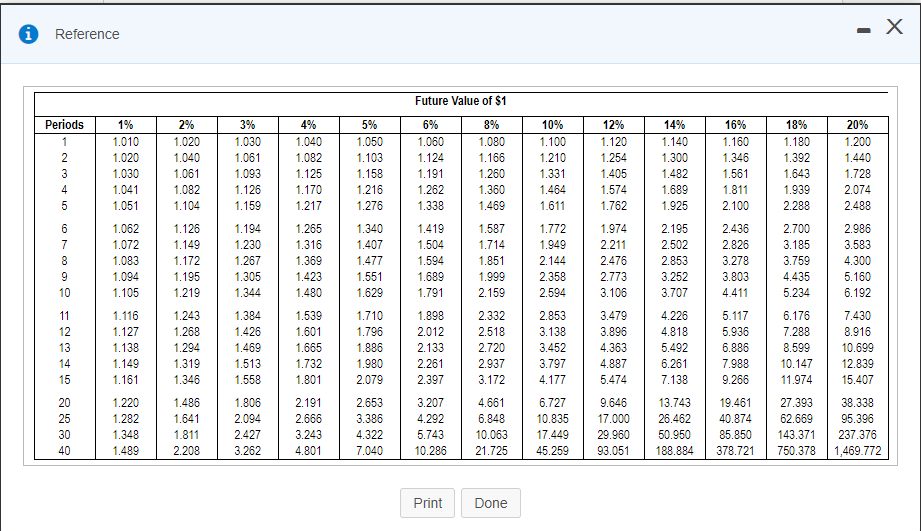This screenshot has width=921, height=531.
Task: Select value 45.259 in the 10% column
Action: 552,451
